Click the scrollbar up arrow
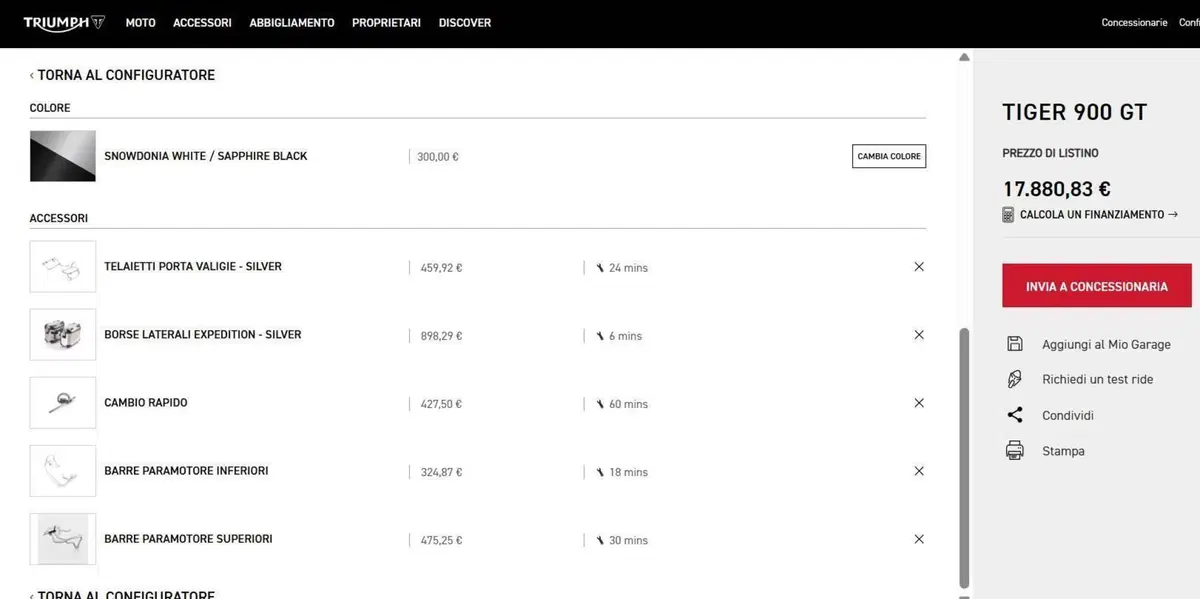Viewport: 1200px width, 599px height. [965, 57]
